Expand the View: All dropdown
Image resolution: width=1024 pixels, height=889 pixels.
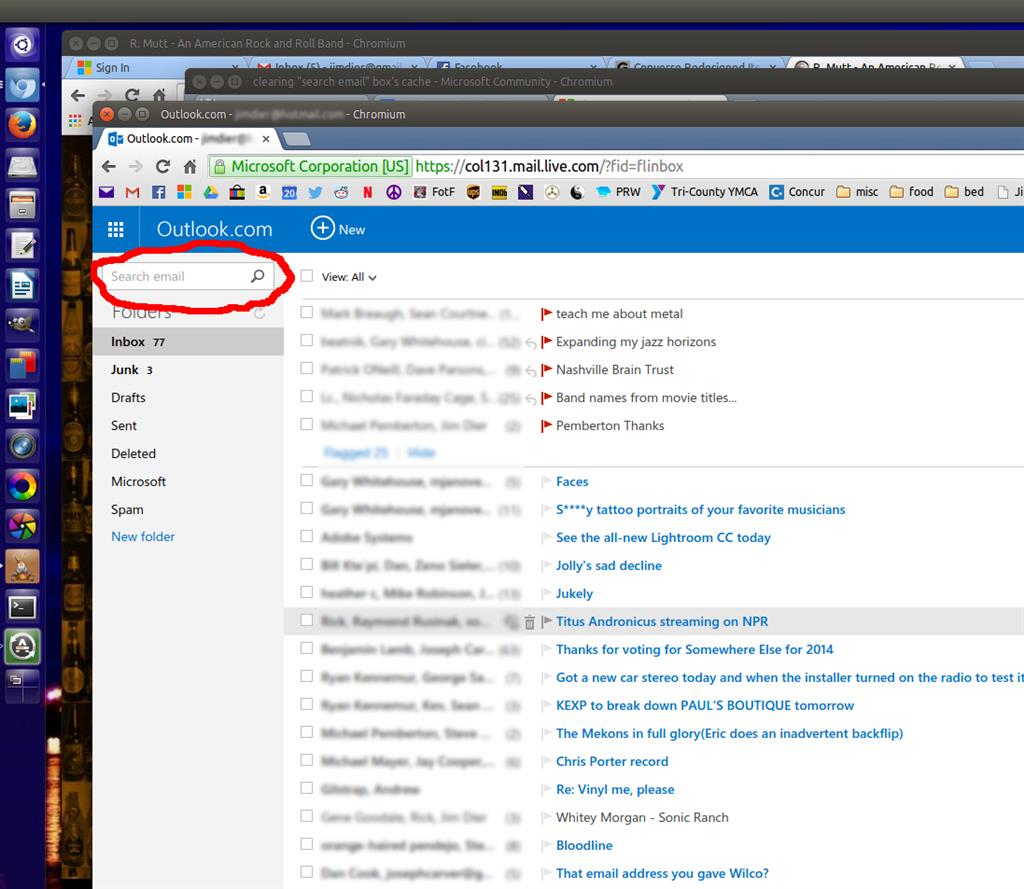pyautogui.click(x=349, y=277)
